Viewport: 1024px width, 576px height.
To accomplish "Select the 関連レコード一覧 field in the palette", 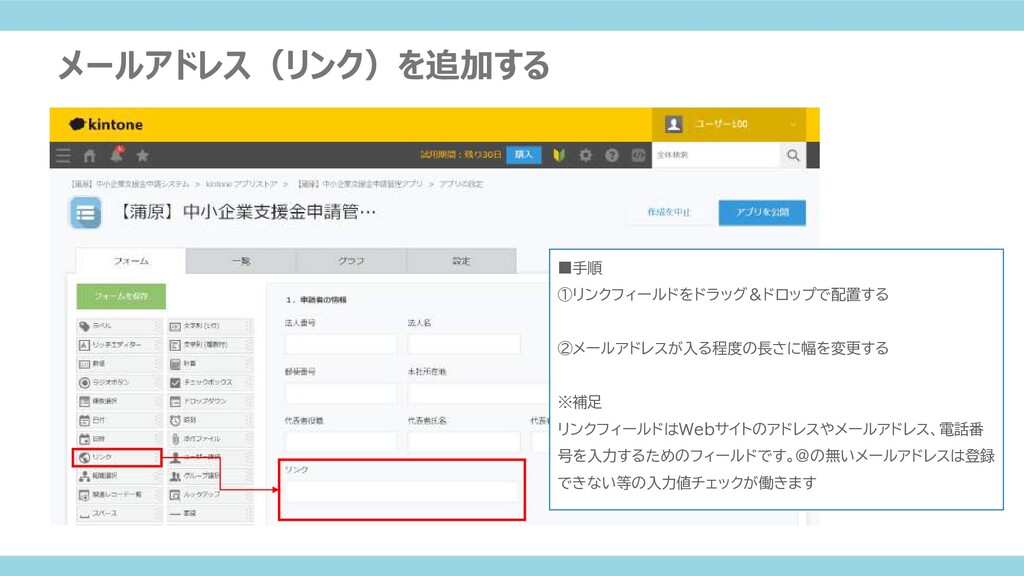I will [118, 495].
